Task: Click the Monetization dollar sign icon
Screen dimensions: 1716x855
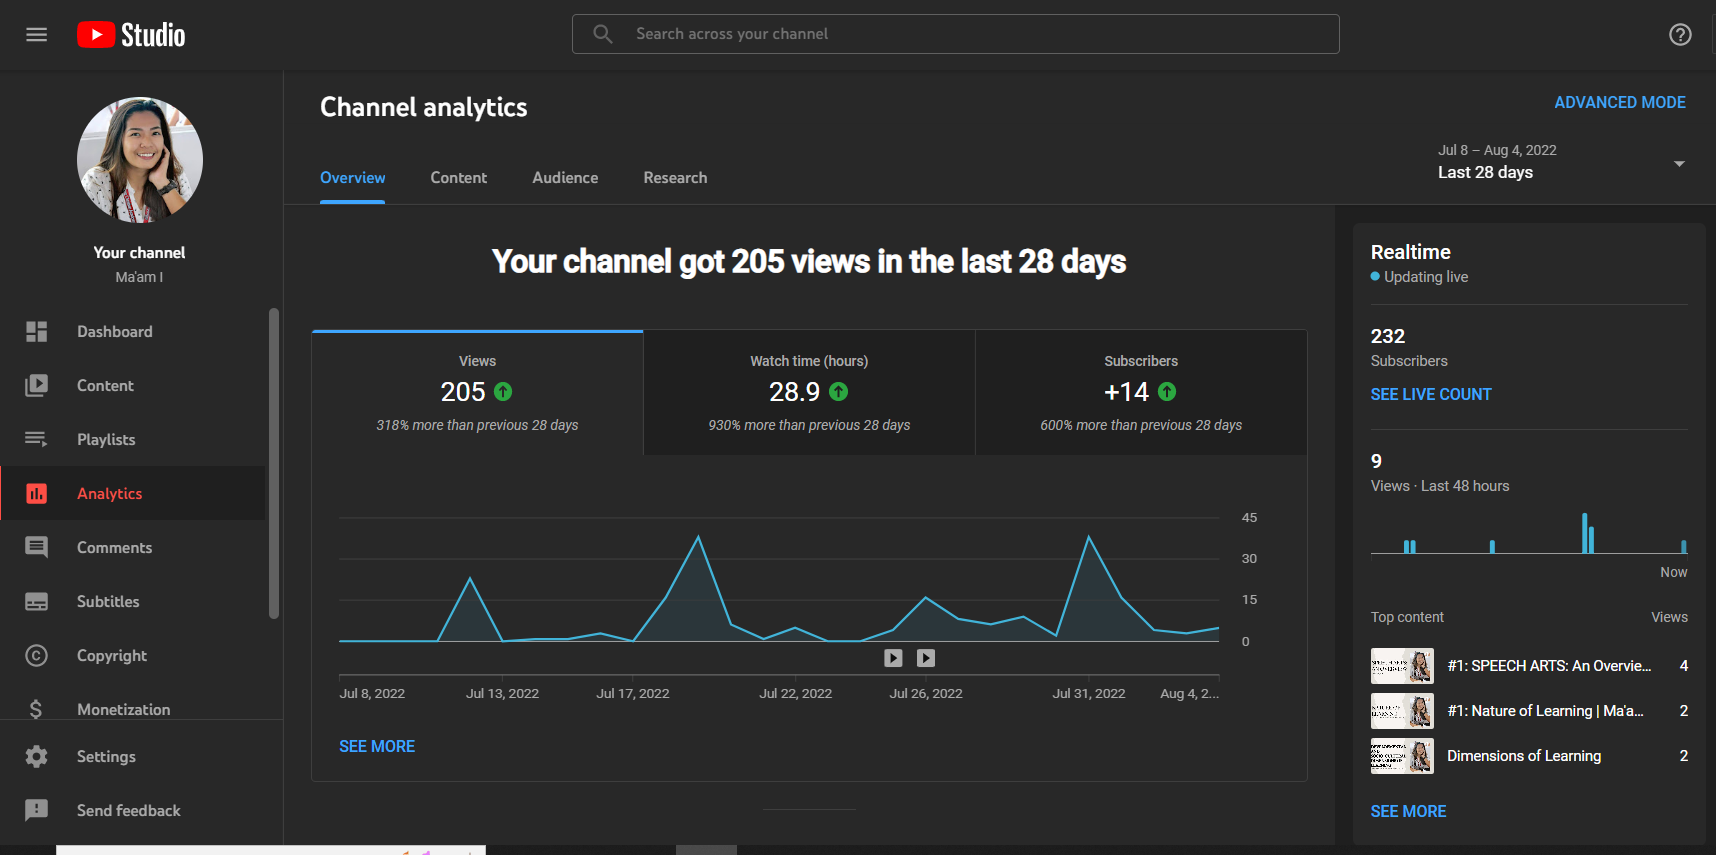Action: tap(37, 709)
